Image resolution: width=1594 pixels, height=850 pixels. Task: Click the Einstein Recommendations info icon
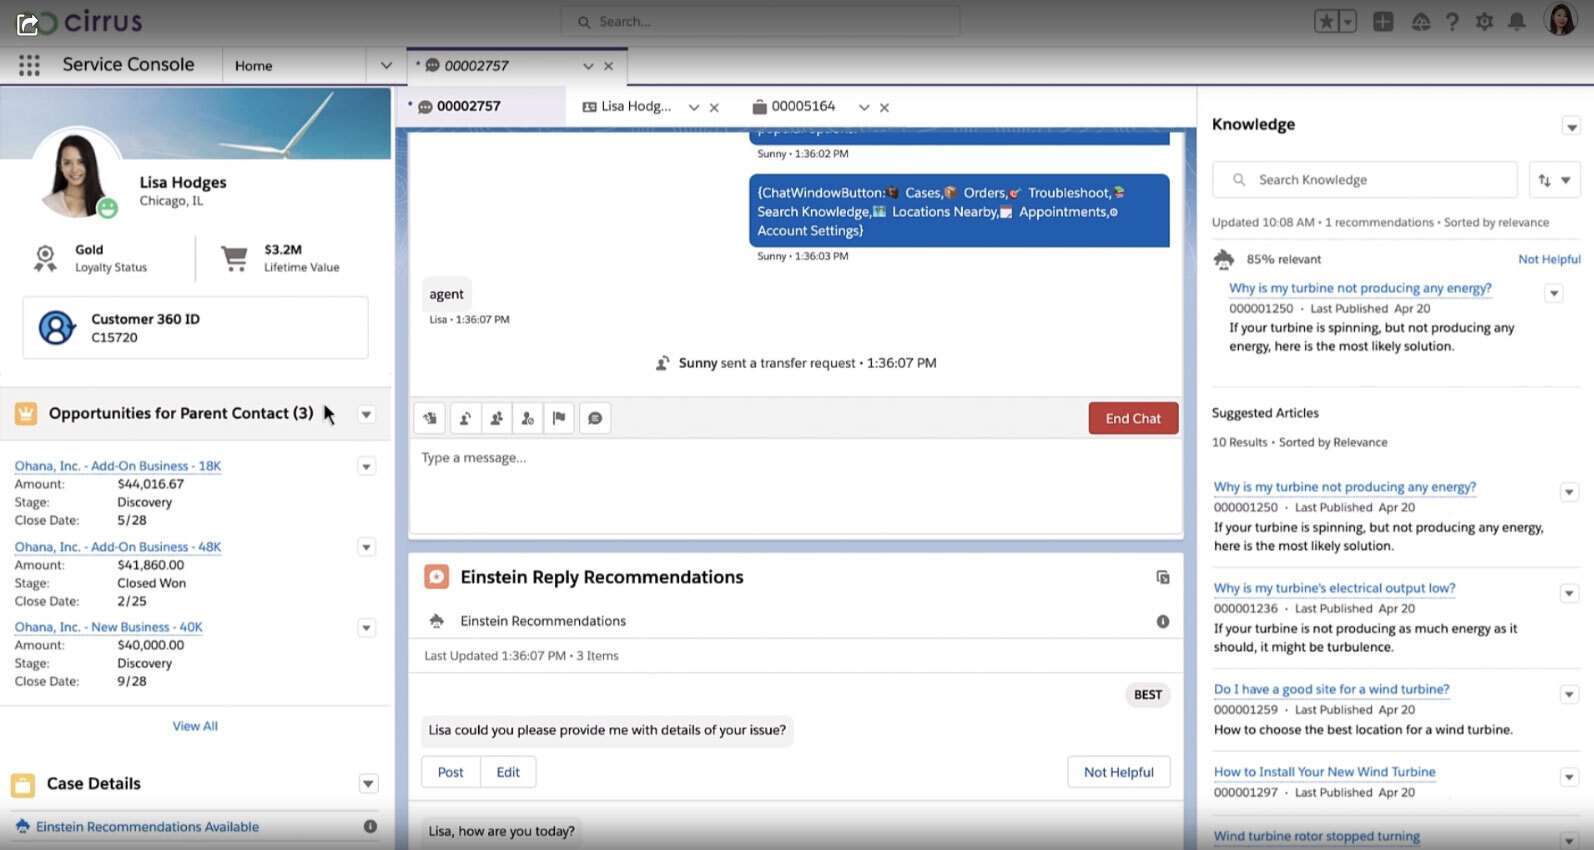[x=1163, y=621]
